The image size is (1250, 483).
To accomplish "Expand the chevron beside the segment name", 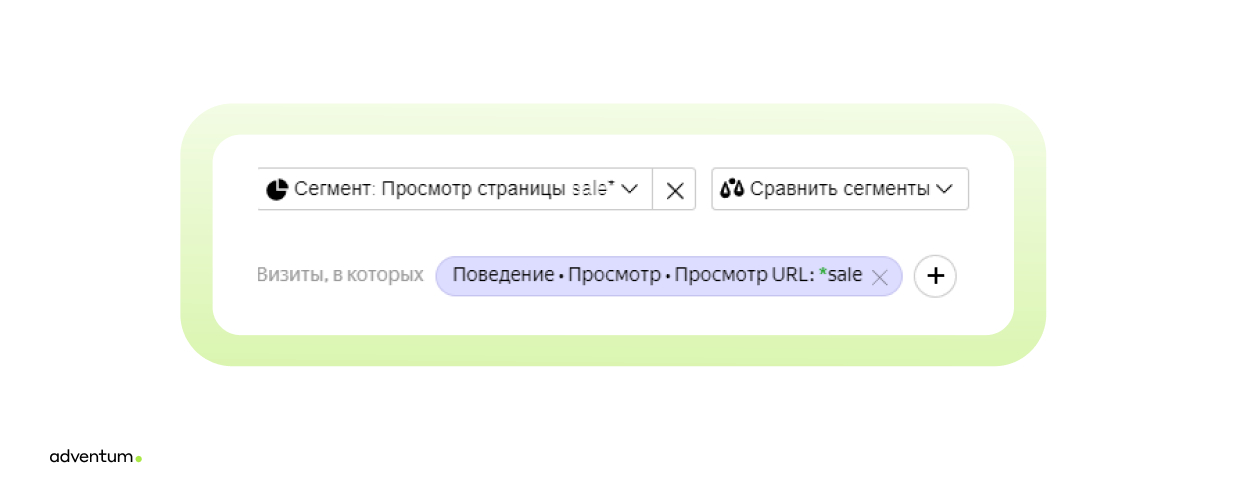I will 630,189.
